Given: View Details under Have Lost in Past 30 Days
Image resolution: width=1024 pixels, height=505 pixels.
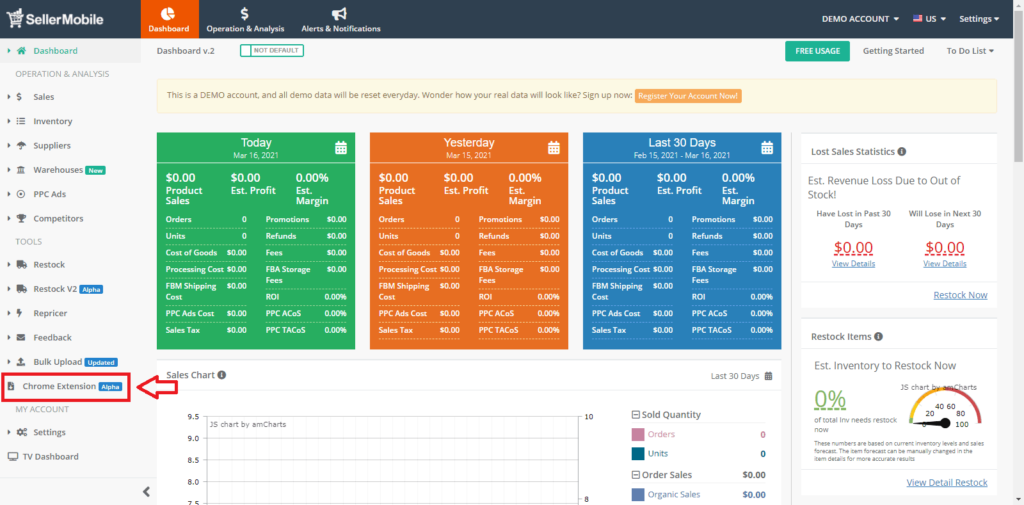Looking at the screenshot, I should click(x=853, y=264).
